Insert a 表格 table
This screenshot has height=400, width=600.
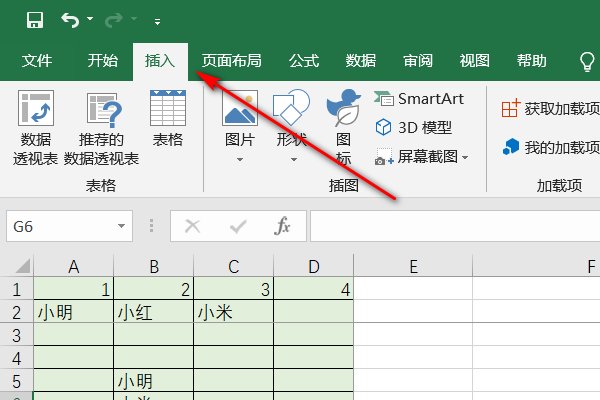[168, 119]
